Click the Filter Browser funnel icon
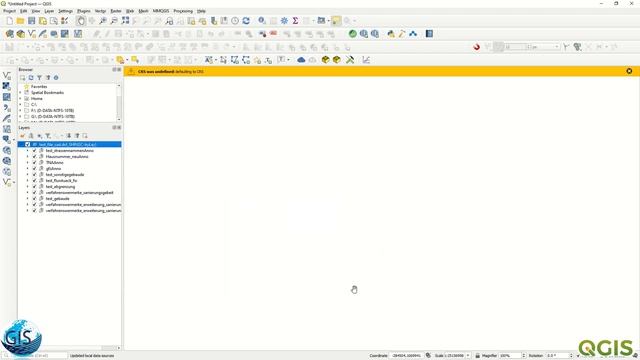 tap(40, 78)
